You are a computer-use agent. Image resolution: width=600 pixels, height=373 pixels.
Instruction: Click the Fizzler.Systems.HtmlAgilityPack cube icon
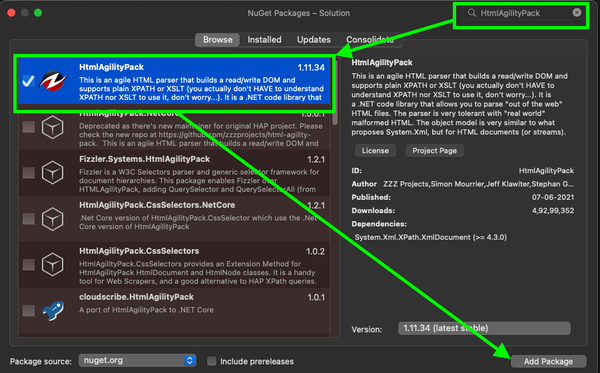[52, 173]
